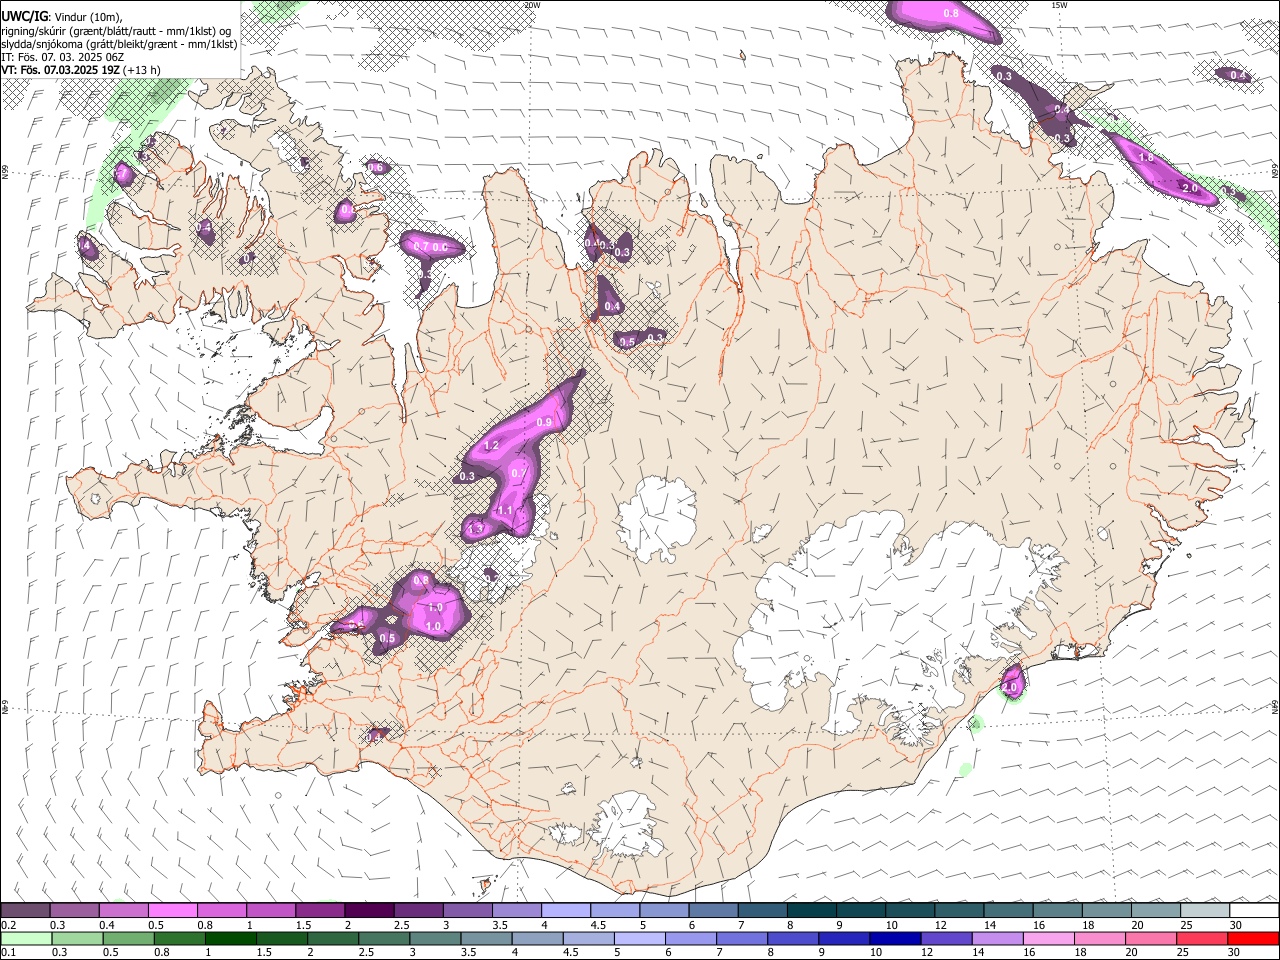Click the 1.2 snowfall value on the map

pyautogui.click(x=491, y=446)
